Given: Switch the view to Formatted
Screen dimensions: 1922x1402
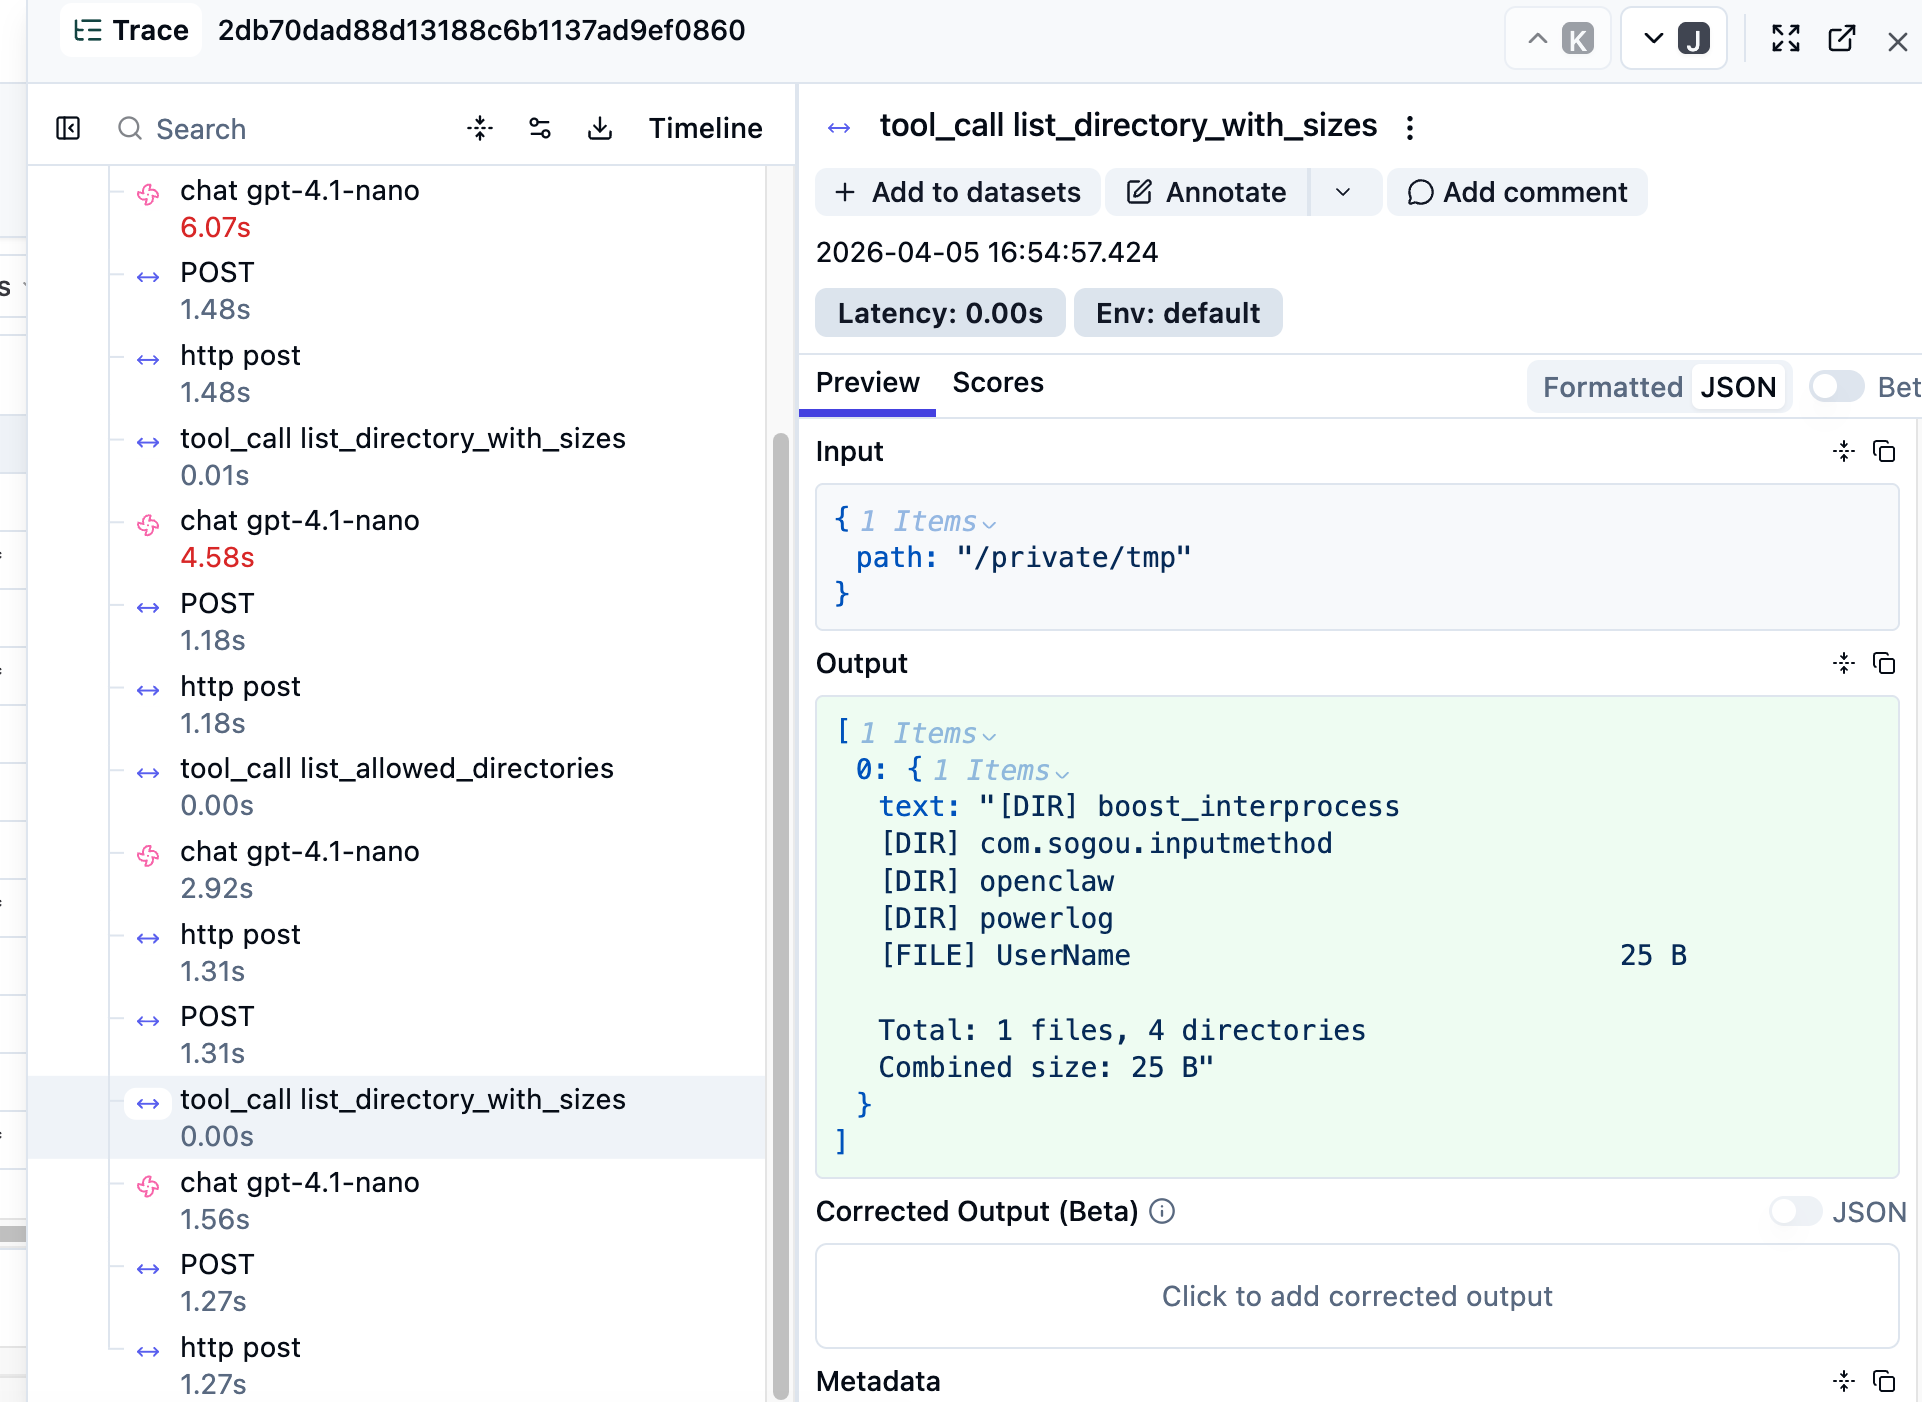Looking at the screenshot, I should [x=1612, y=387].
